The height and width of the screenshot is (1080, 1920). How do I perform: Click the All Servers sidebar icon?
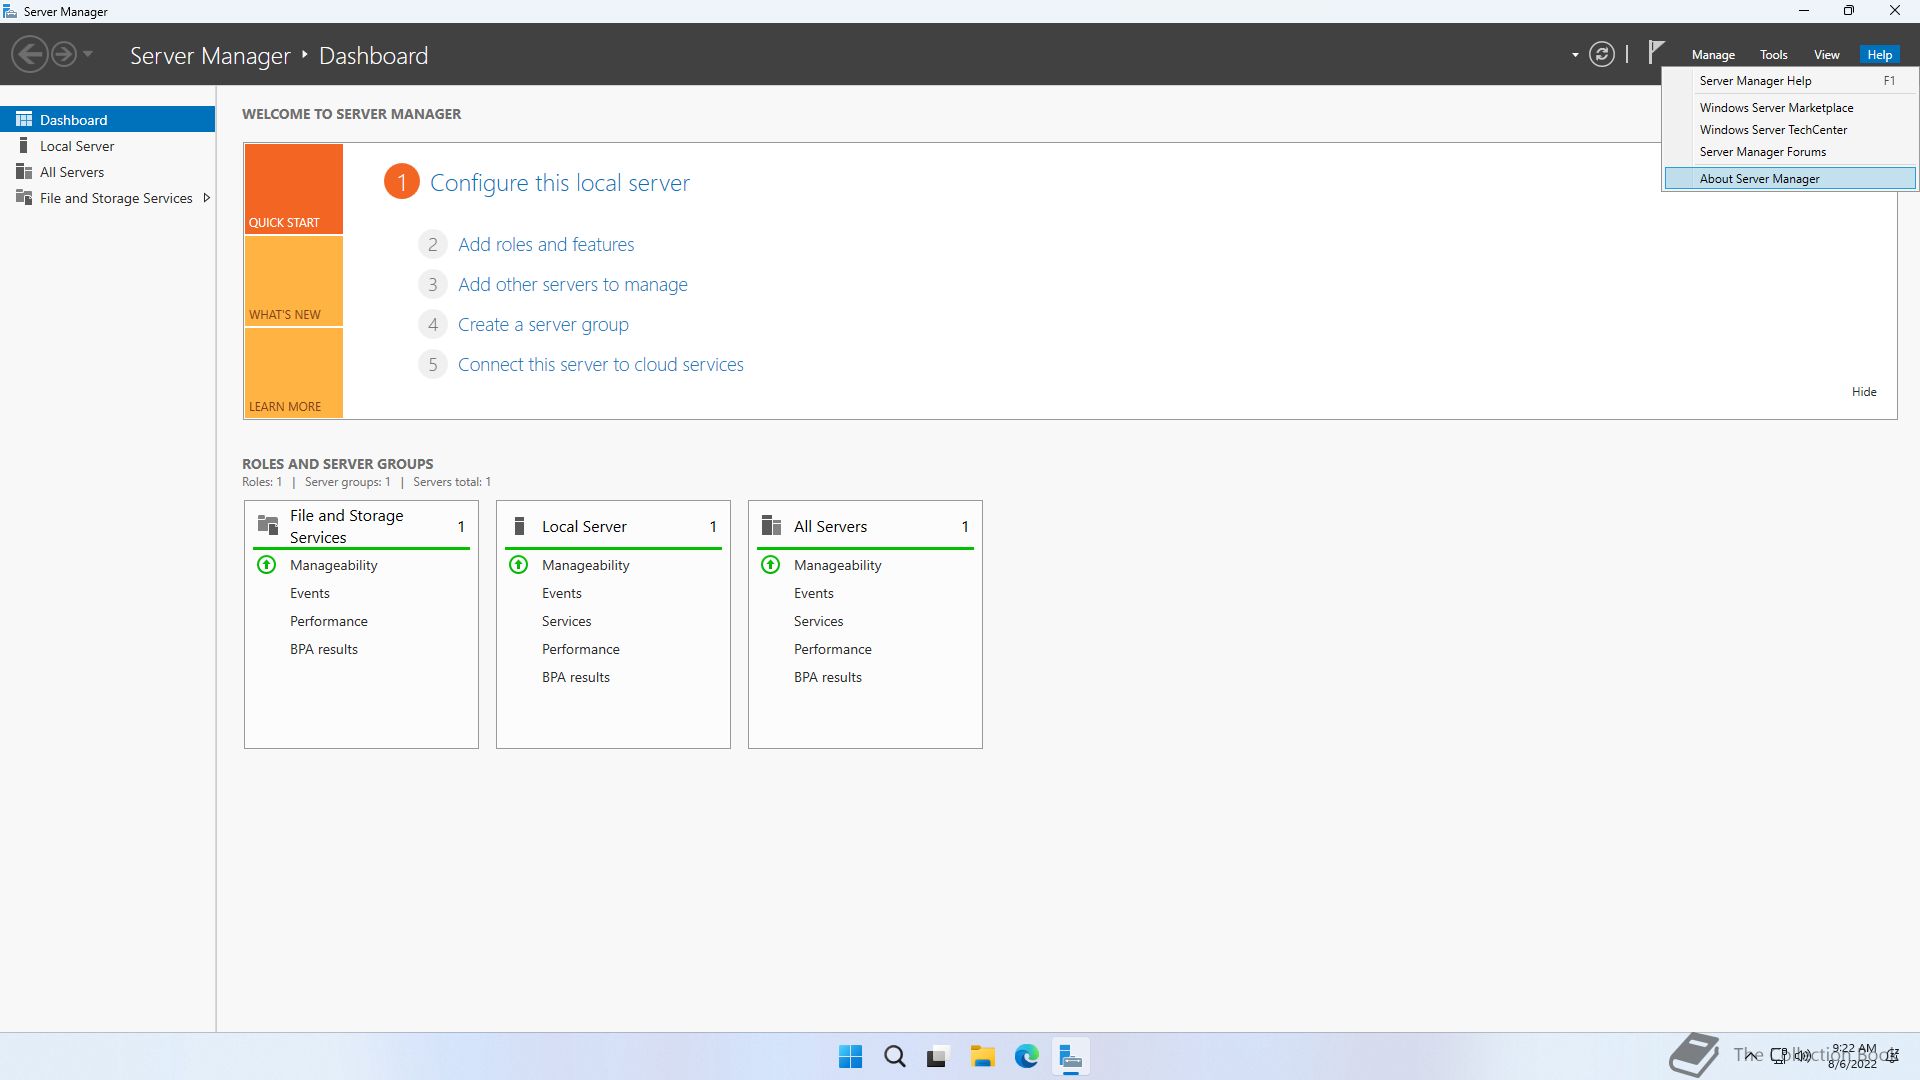click(24, 172)
